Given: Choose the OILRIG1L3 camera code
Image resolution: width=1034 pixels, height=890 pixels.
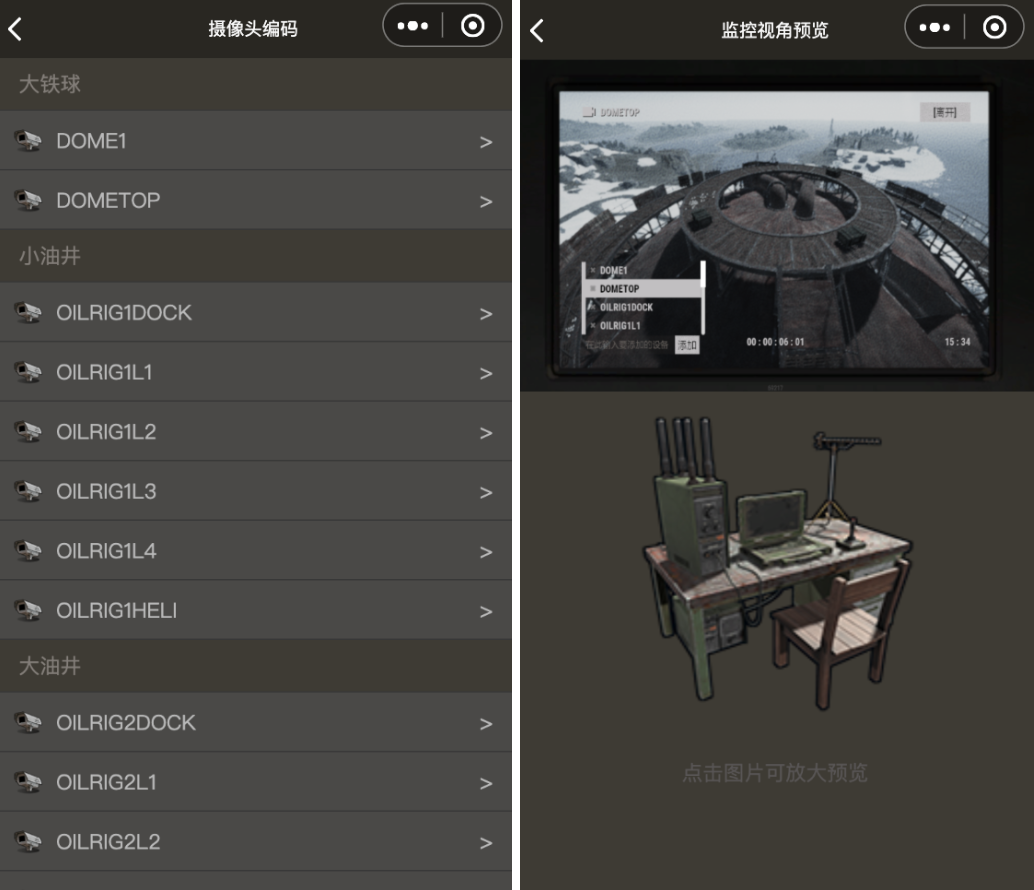Looking at the screenshot, I should tap(256, 491).
